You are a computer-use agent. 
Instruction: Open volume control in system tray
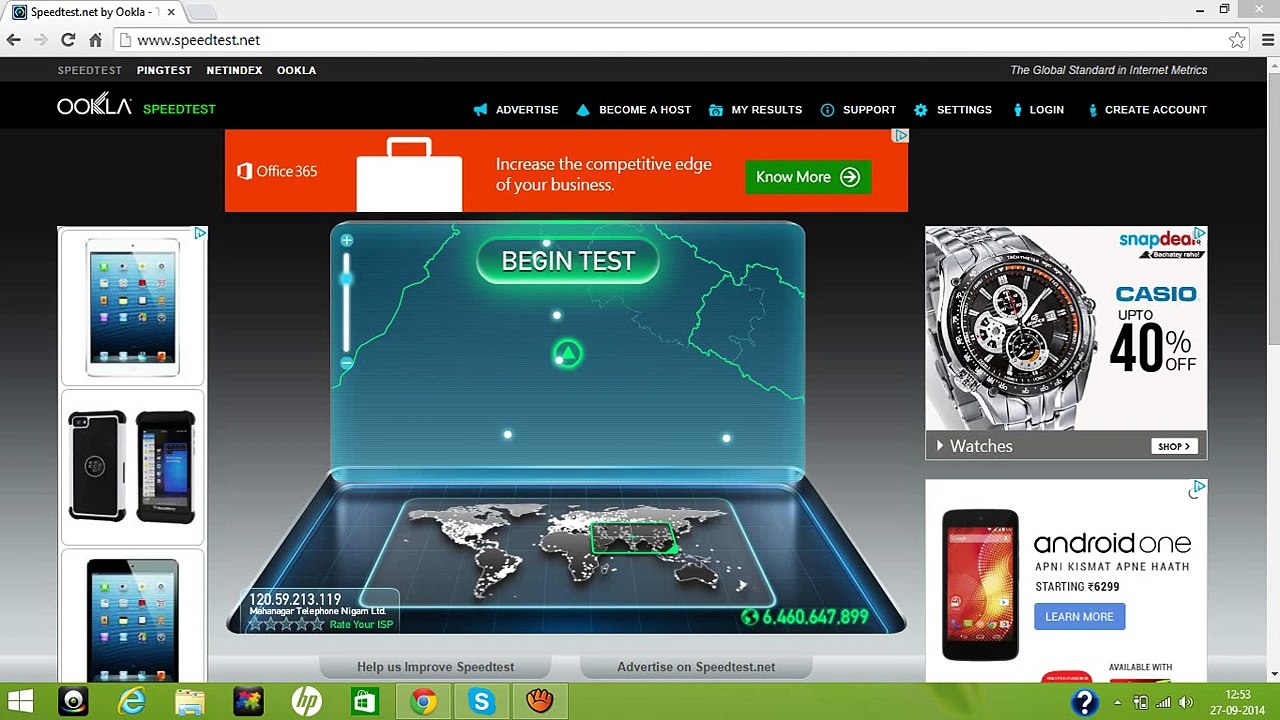(1186, 702)
